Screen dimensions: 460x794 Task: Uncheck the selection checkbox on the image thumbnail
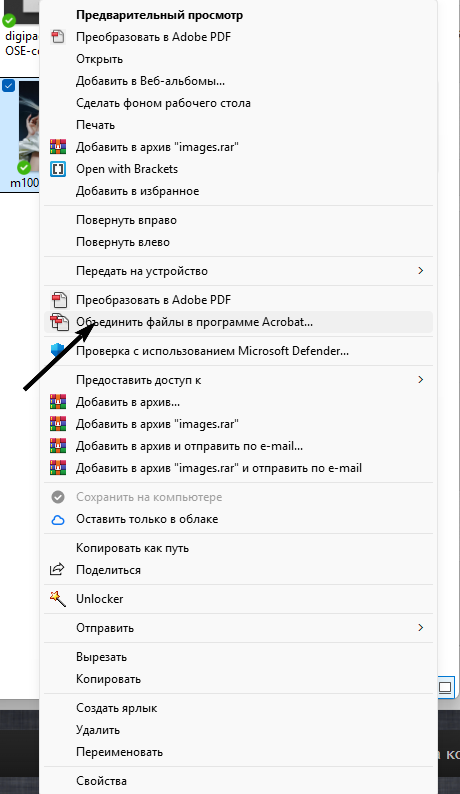pyautogui.click(x=9, y=86)
